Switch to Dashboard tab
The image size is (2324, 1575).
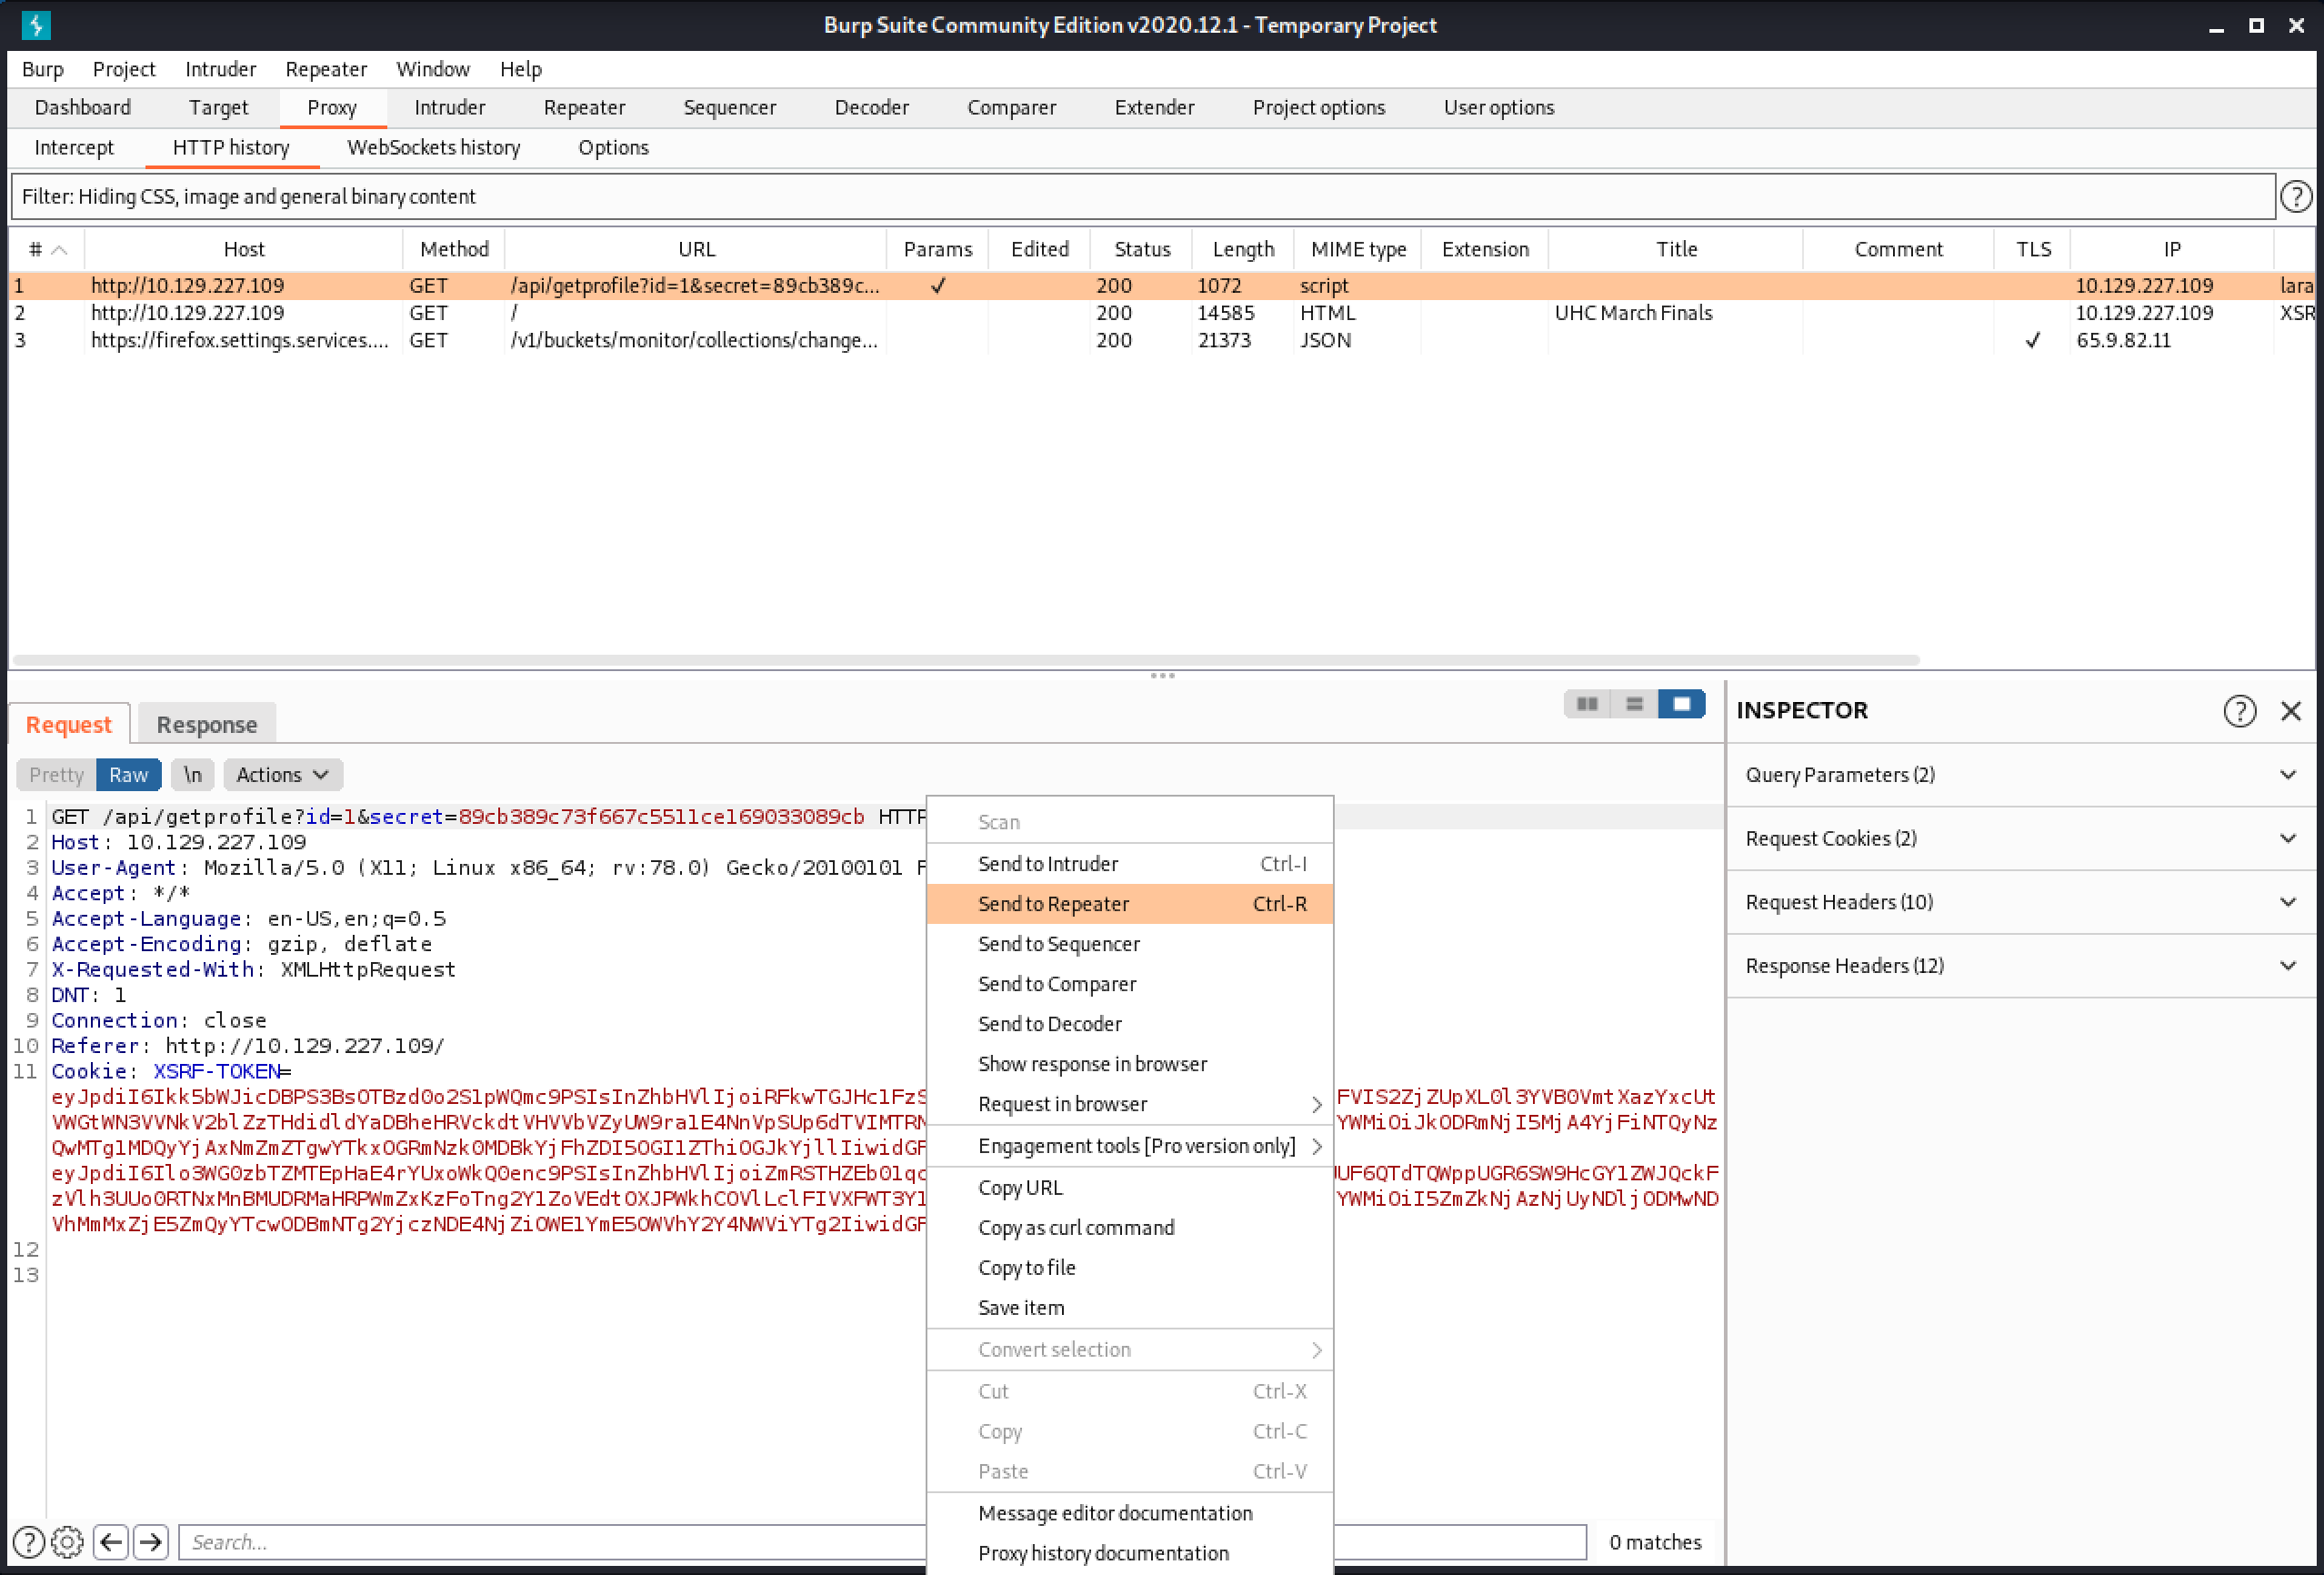pyautogui.click(x=83, y=107)
